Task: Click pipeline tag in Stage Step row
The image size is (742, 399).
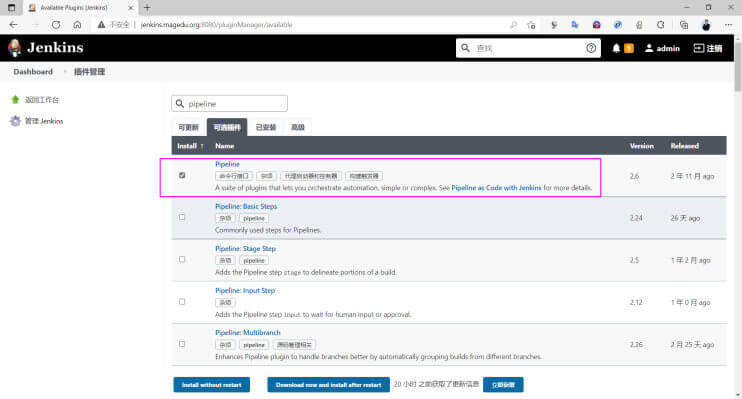Action: point(254,260)
